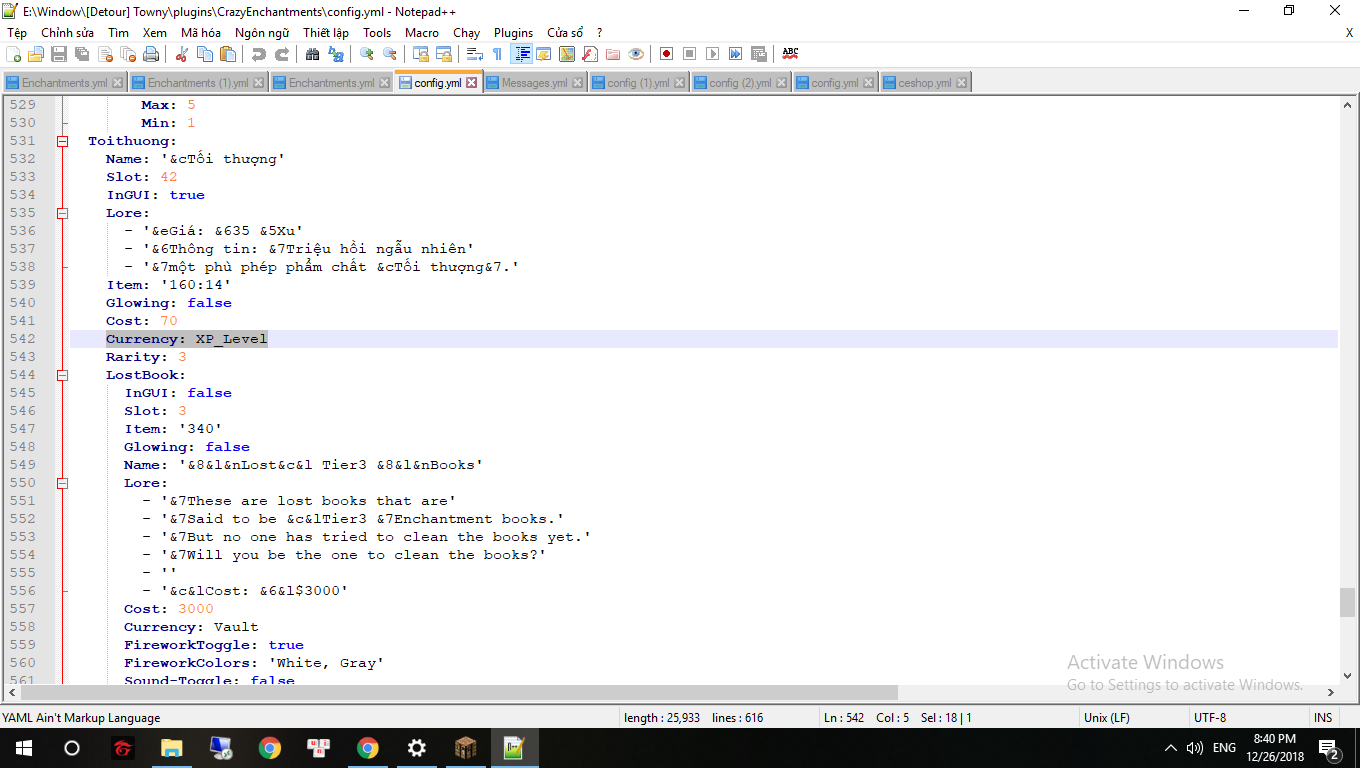Switch to the config (2).yml tab
The image size is (1360, 768).
(740, 83)
